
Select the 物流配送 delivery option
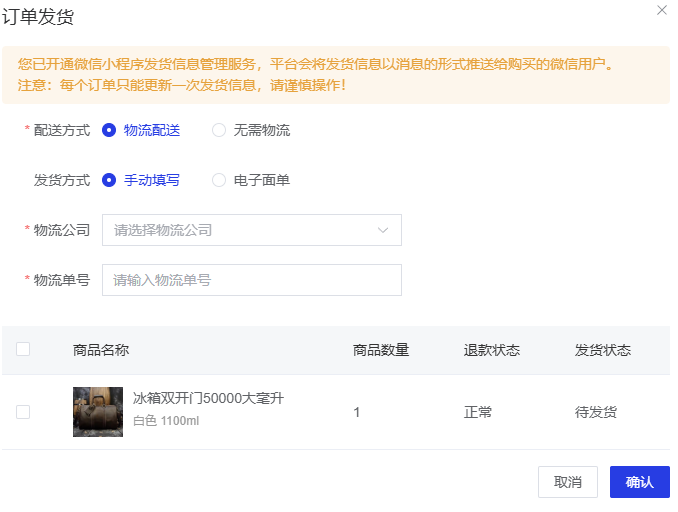pyautogui.click(x=110, y=130)
